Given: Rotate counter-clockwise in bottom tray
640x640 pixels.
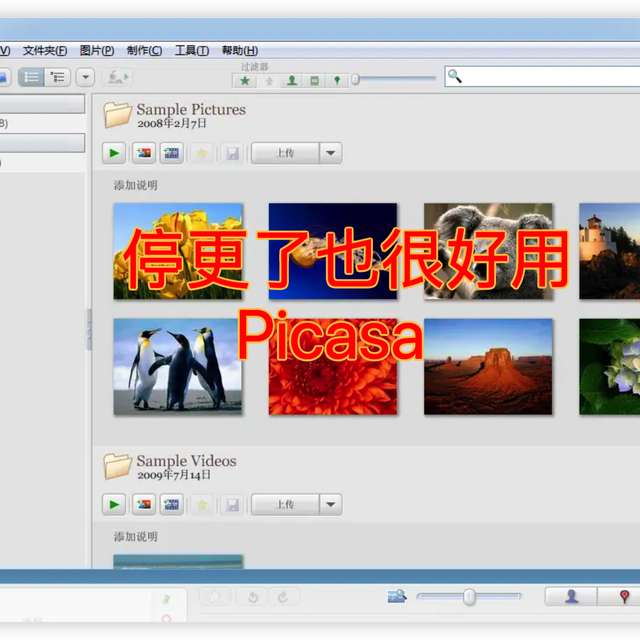Looking at the screenshot, I should pos(253,598).
